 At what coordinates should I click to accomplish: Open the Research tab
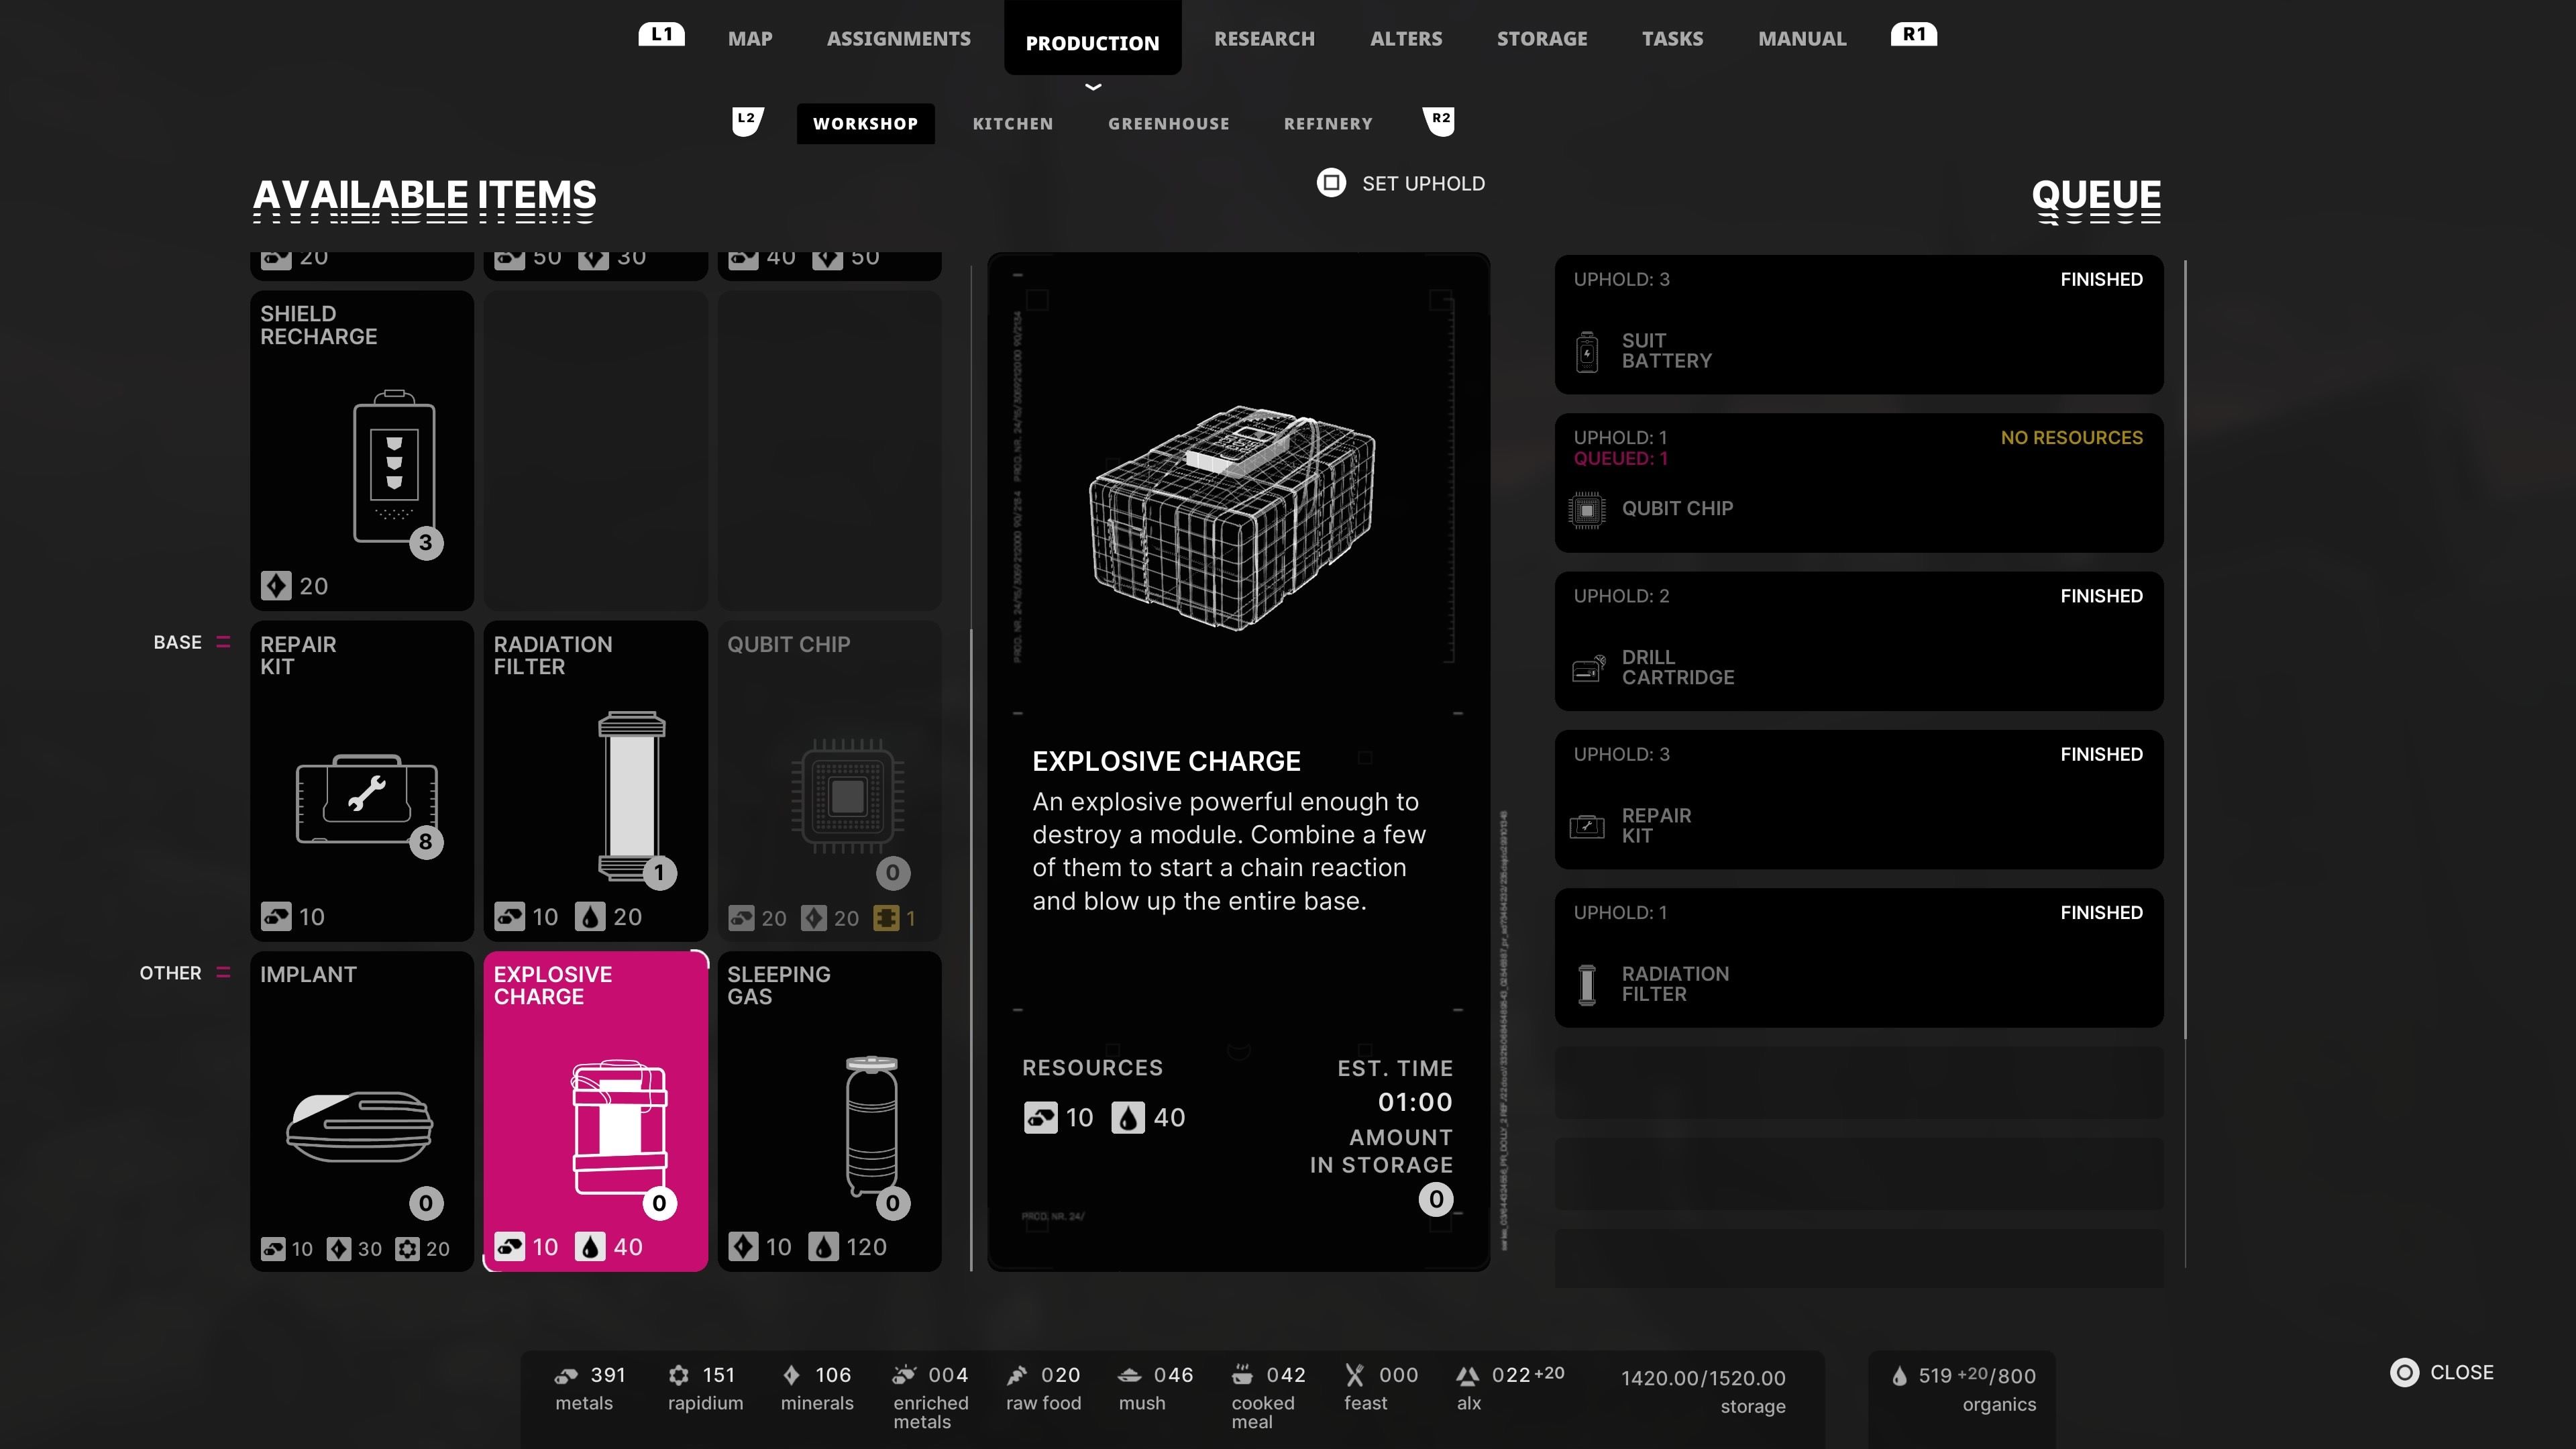coord(1264,38)
